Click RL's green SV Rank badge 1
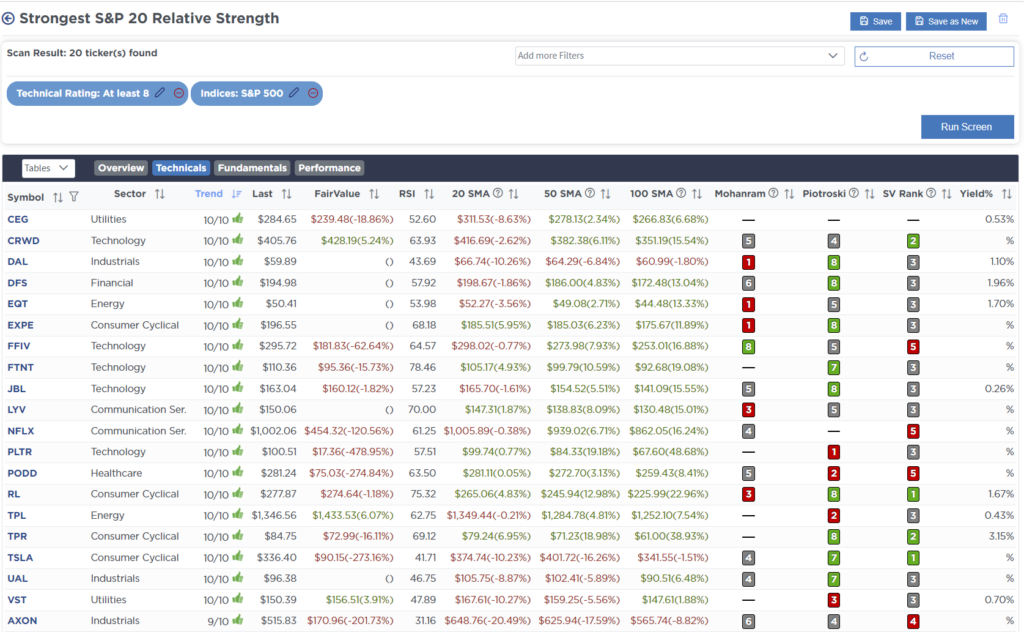 [x=913, y=495]
